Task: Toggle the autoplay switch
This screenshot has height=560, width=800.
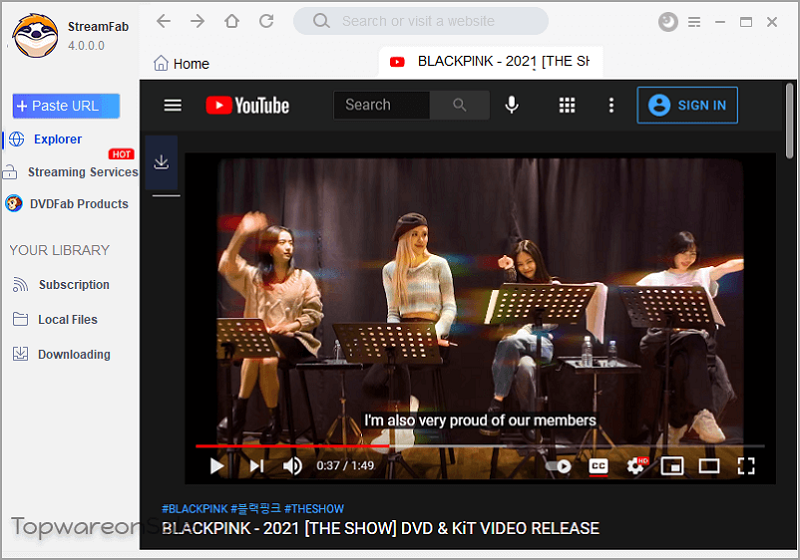Action: [x=558, y=466]
